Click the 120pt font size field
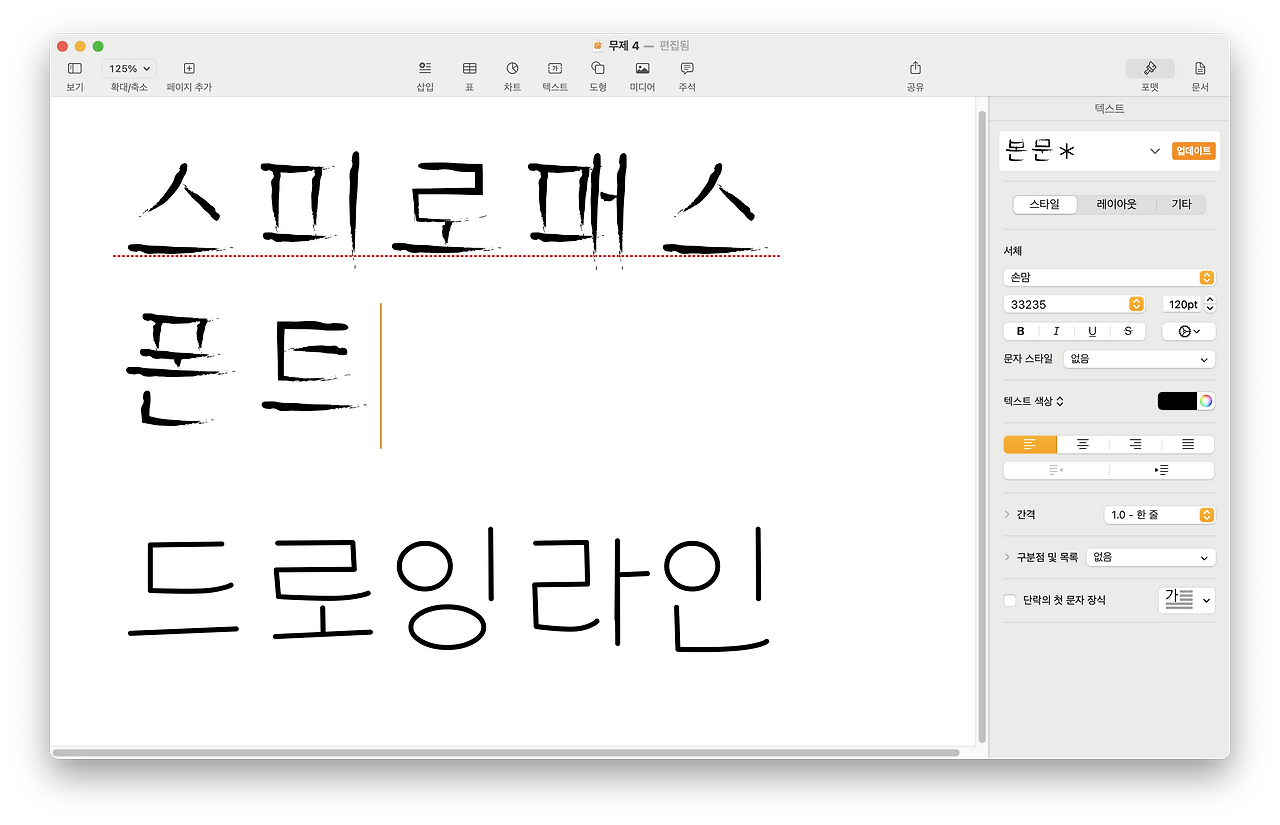The image size is (1280, 825). coord(1182,304)
